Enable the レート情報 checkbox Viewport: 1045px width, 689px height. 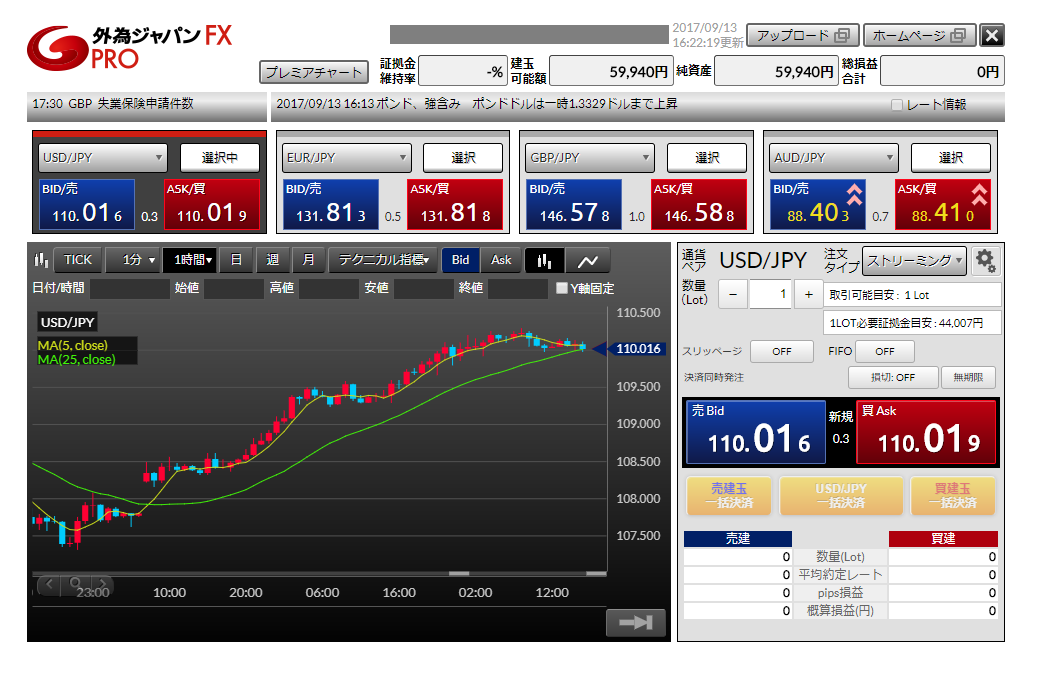(x=897, y=105)
